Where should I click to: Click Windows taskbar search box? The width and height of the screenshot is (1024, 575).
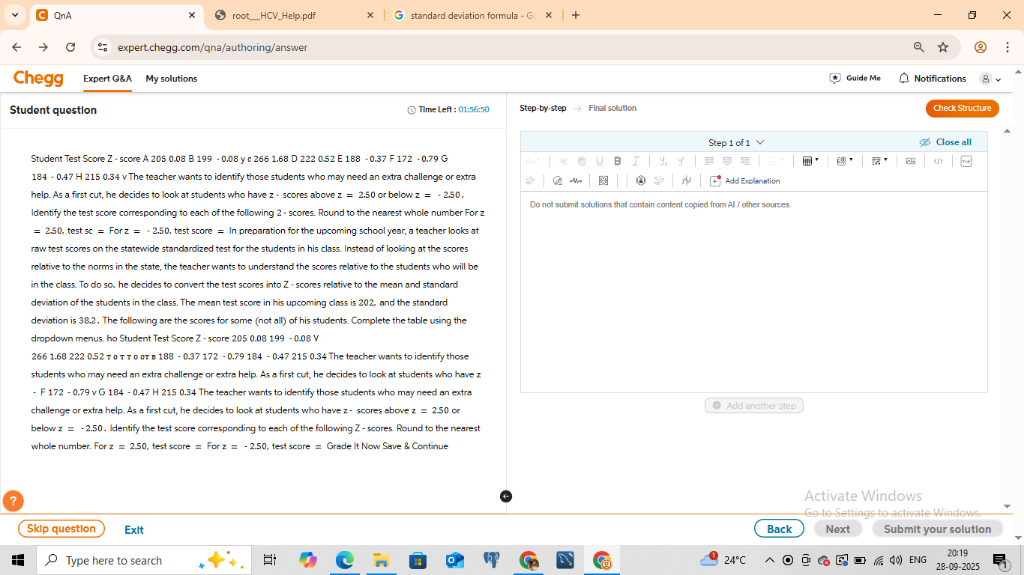pyautogui.click(x=144, y=560)
